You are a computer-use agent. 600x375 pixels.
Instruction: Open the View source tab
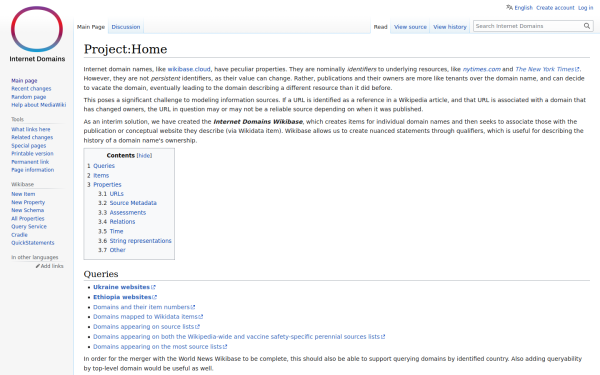pyautogui.click(x=410, y=27)
